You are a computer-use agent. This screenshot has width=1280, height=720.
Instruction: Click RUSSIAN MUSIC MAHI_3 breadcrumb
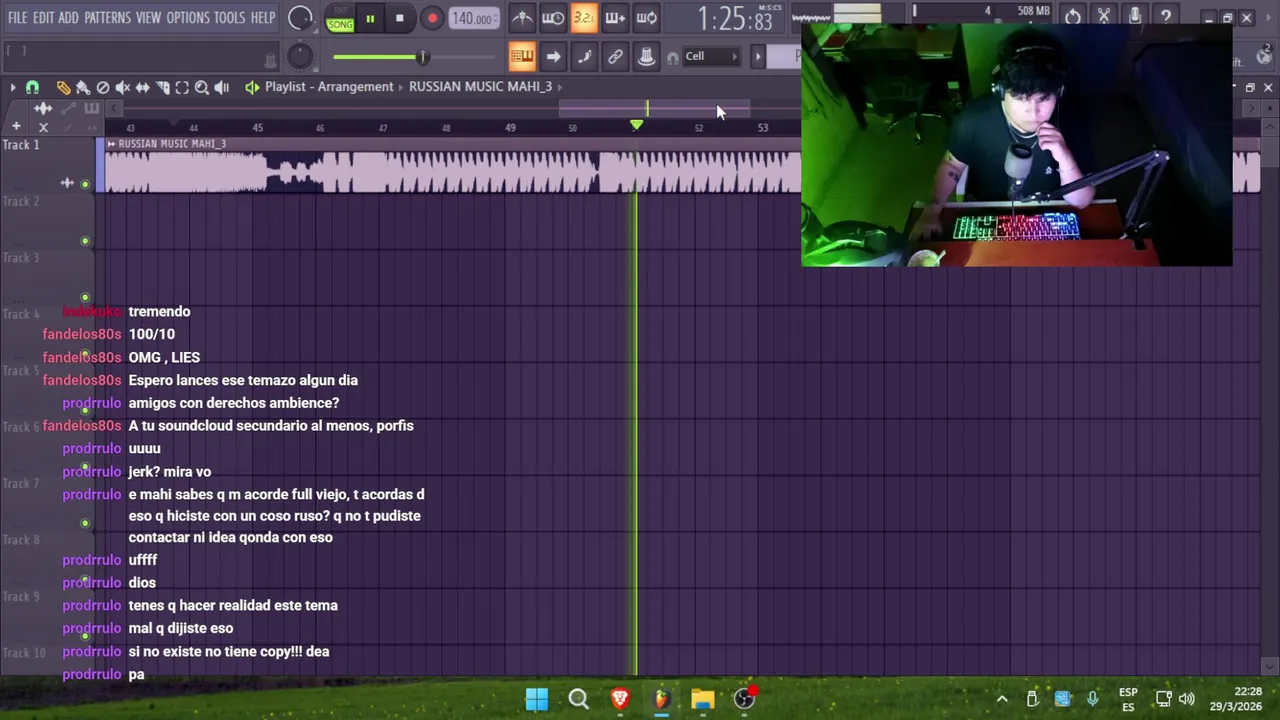480,87
